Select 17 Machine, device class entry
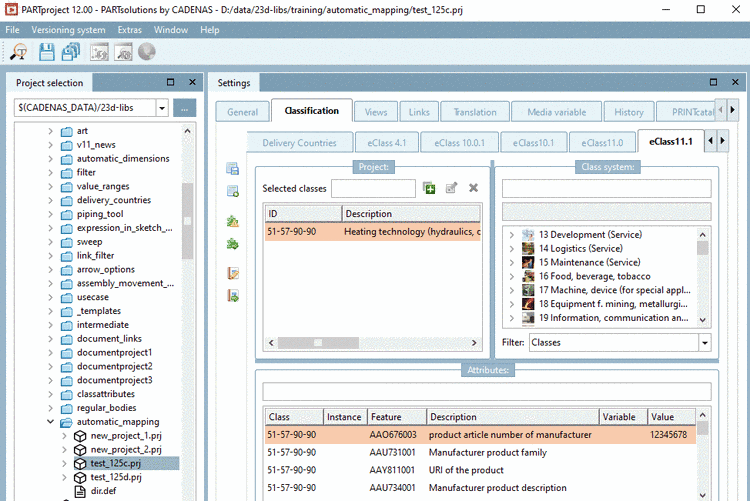This screenshot has height=501, width=750. [614, 290]
